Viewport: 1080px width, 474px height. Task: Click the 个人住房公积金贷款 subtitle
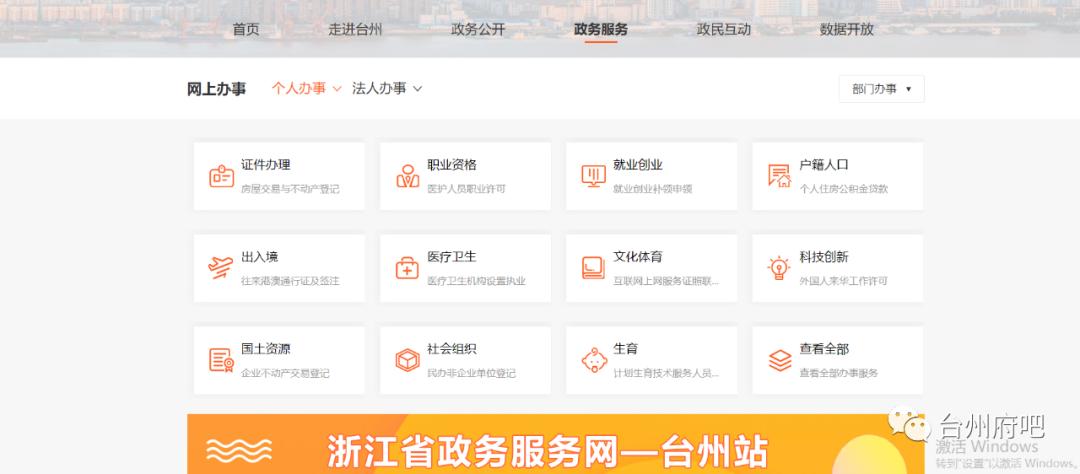844,189
